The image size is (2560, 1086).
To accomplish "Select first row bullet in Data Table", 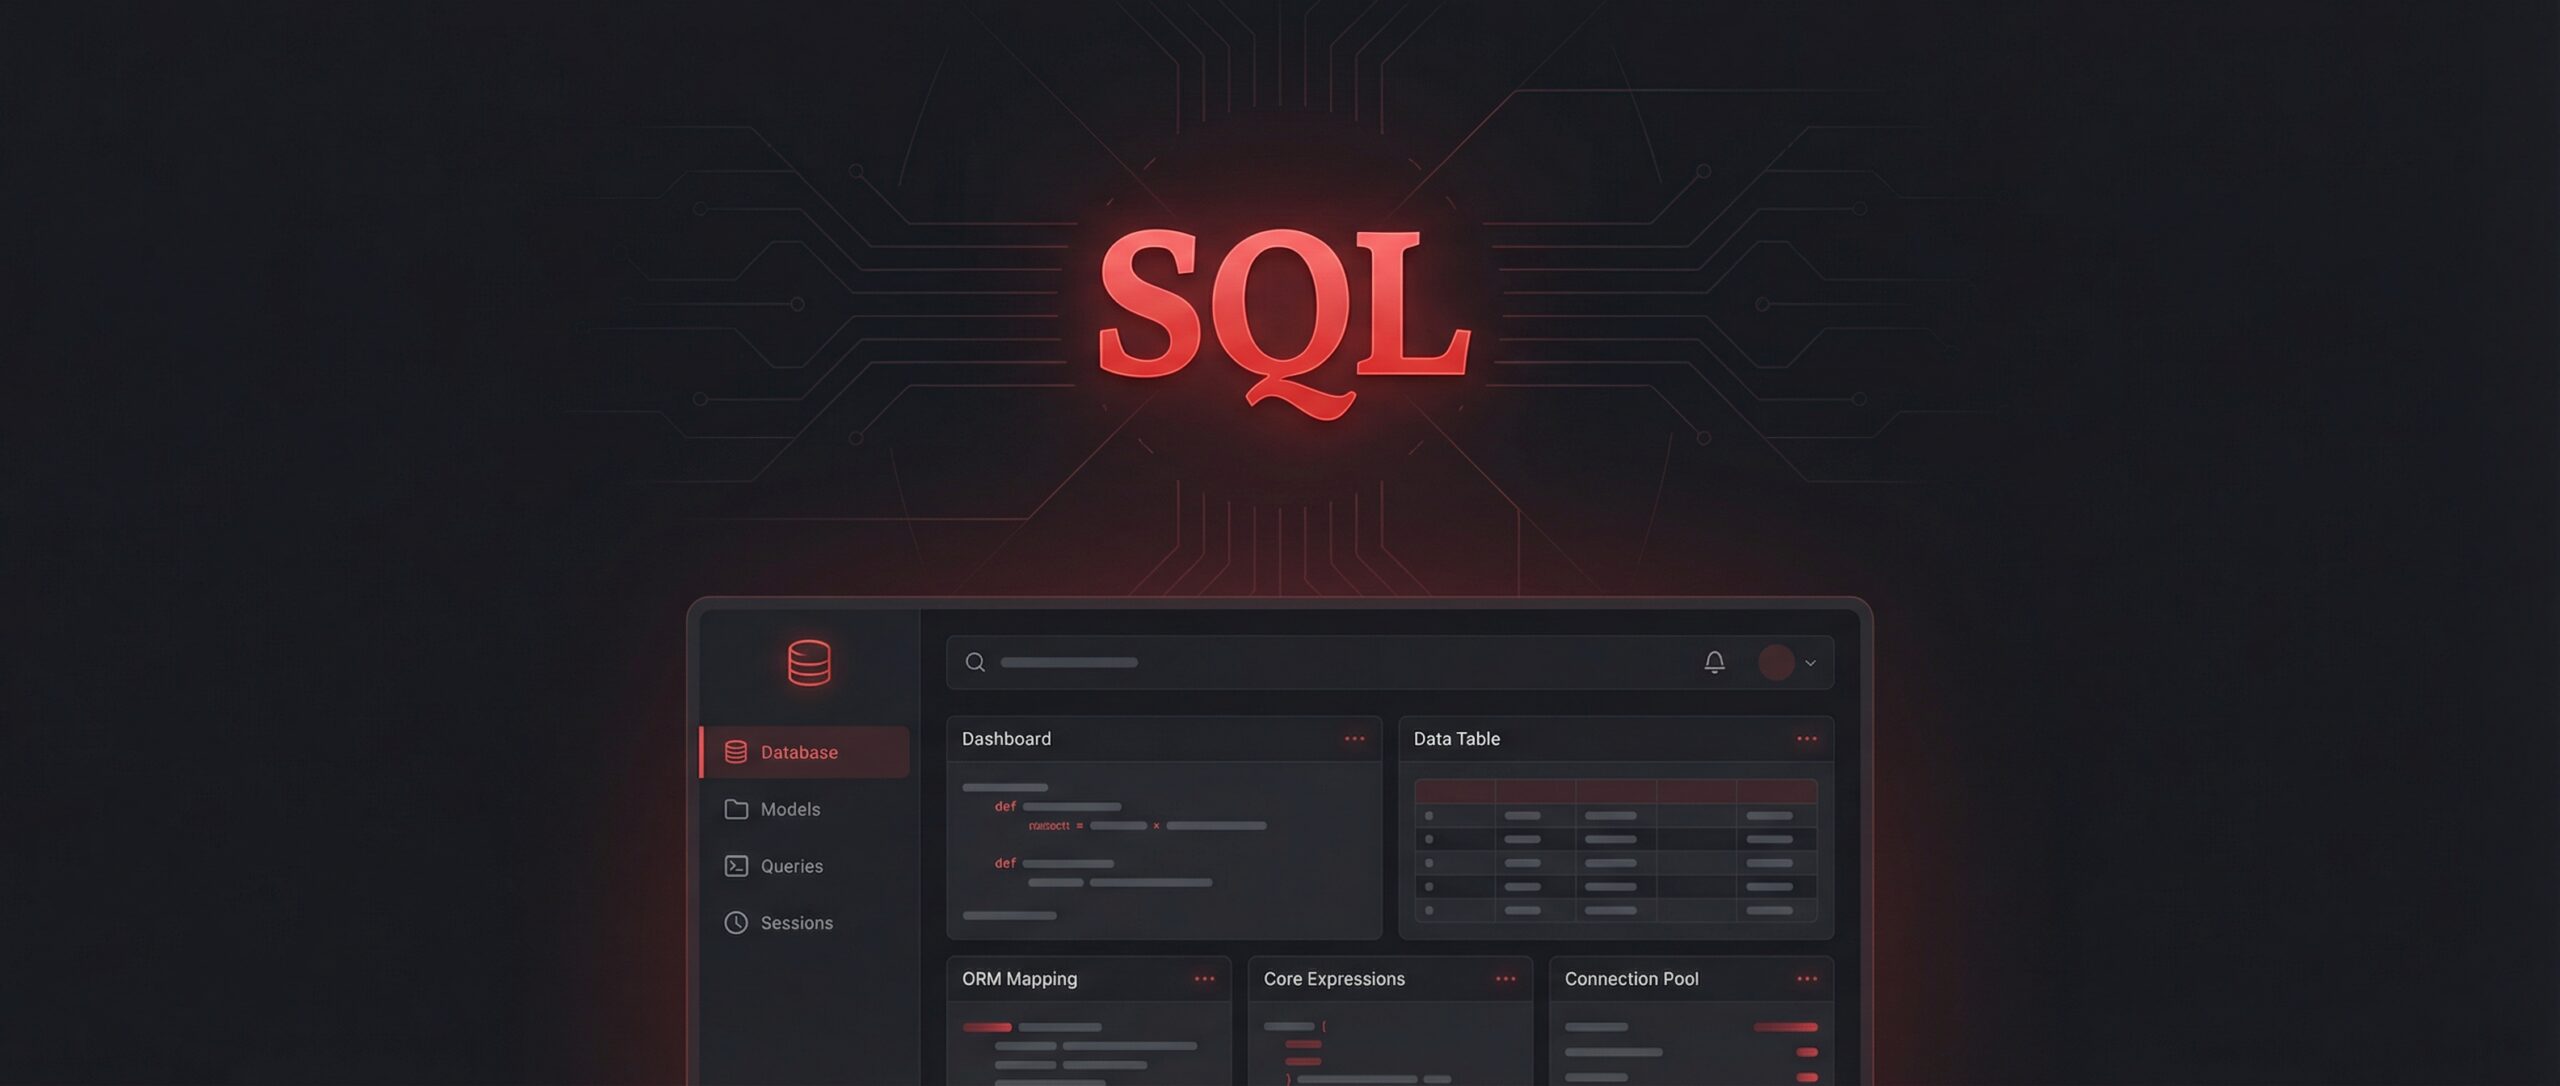I will tap(1429, 816).
